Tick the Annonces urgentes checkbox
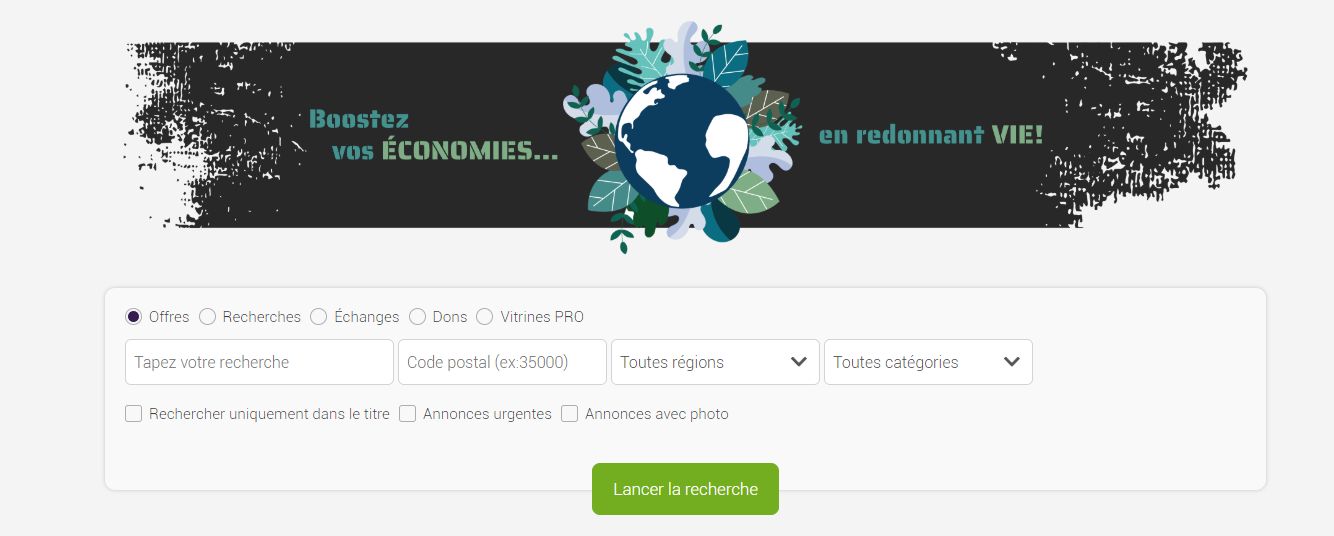This screenshot has width=1334, height=536. click(x=407, y=413)
